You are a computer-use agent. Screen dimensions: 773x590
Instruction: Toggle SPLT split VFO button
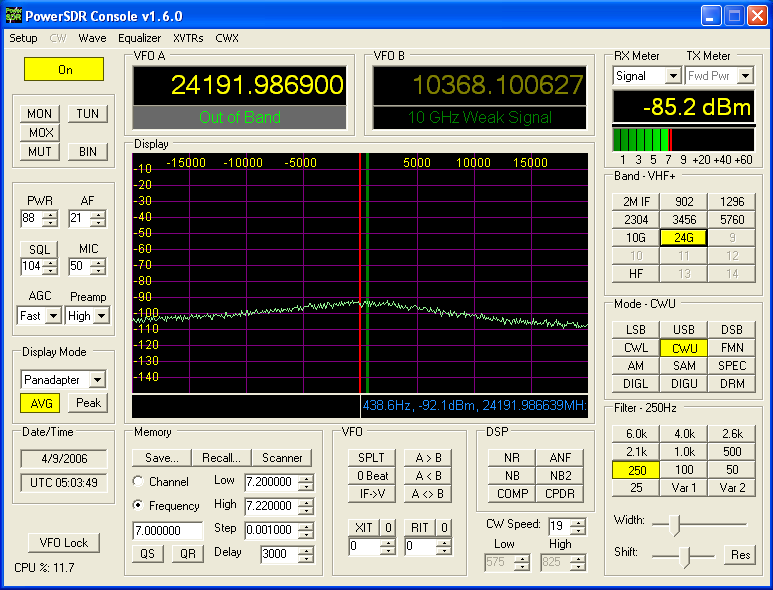coord(371,458)
